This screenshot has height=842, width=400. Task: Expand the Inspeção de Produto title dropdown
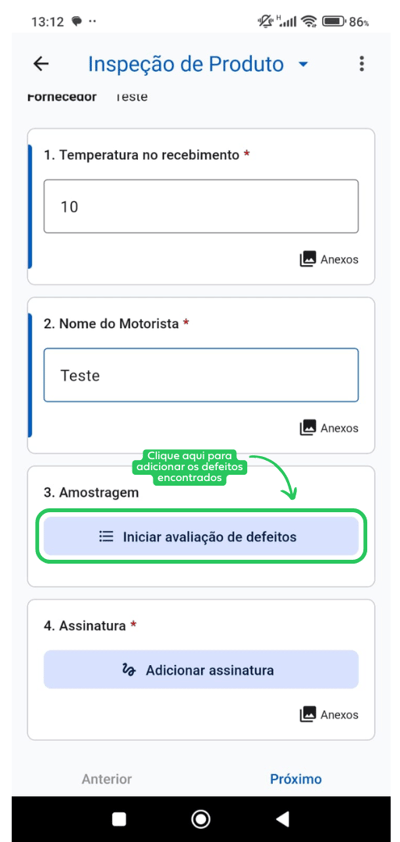pyautogui.click(x=303, y=64)
